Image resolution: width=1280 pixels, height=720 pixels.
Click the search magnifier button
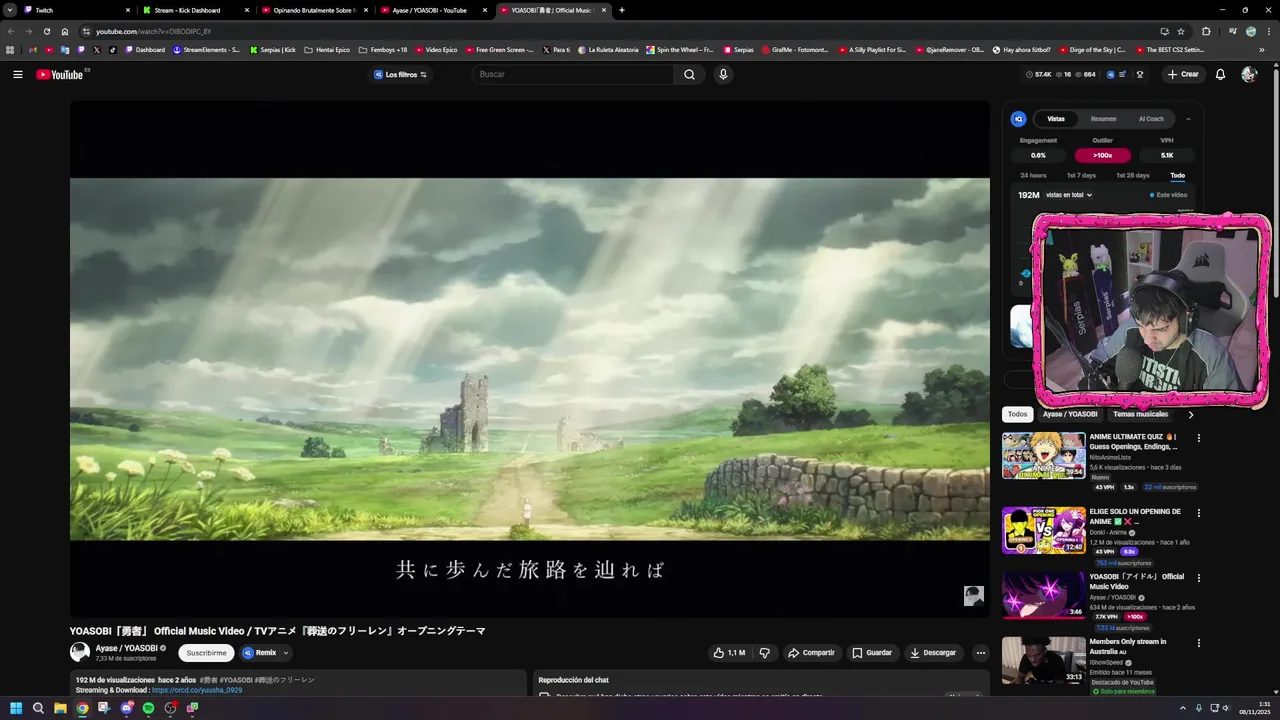coord(689,74)
